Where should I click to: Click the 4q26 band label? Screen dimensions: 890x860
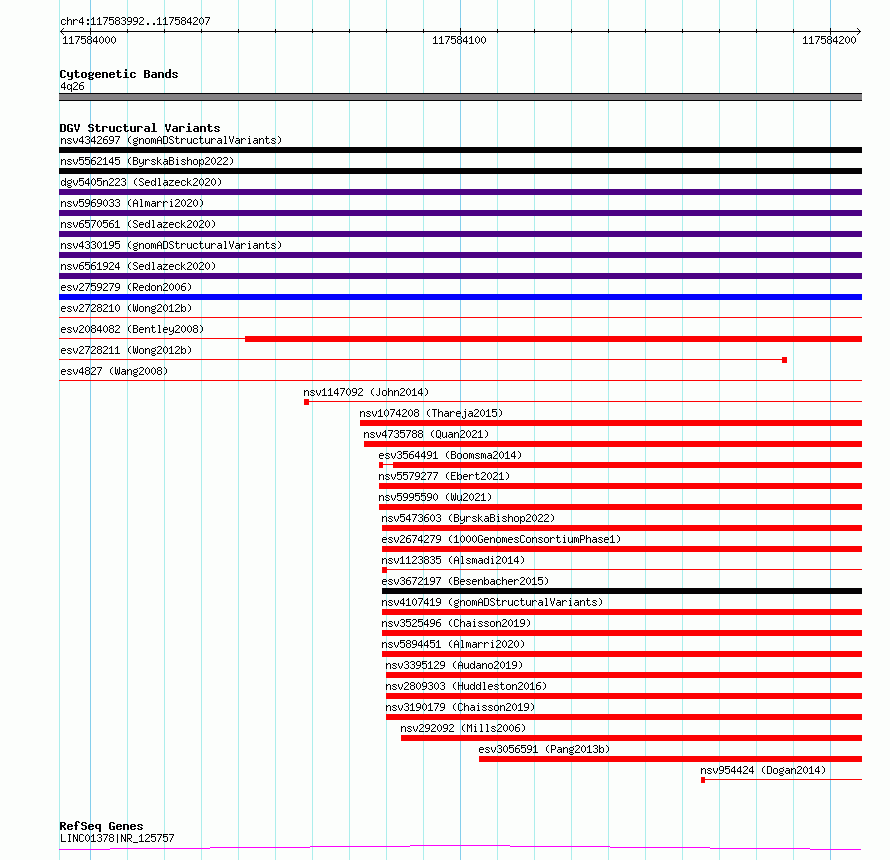pos(72,86)
